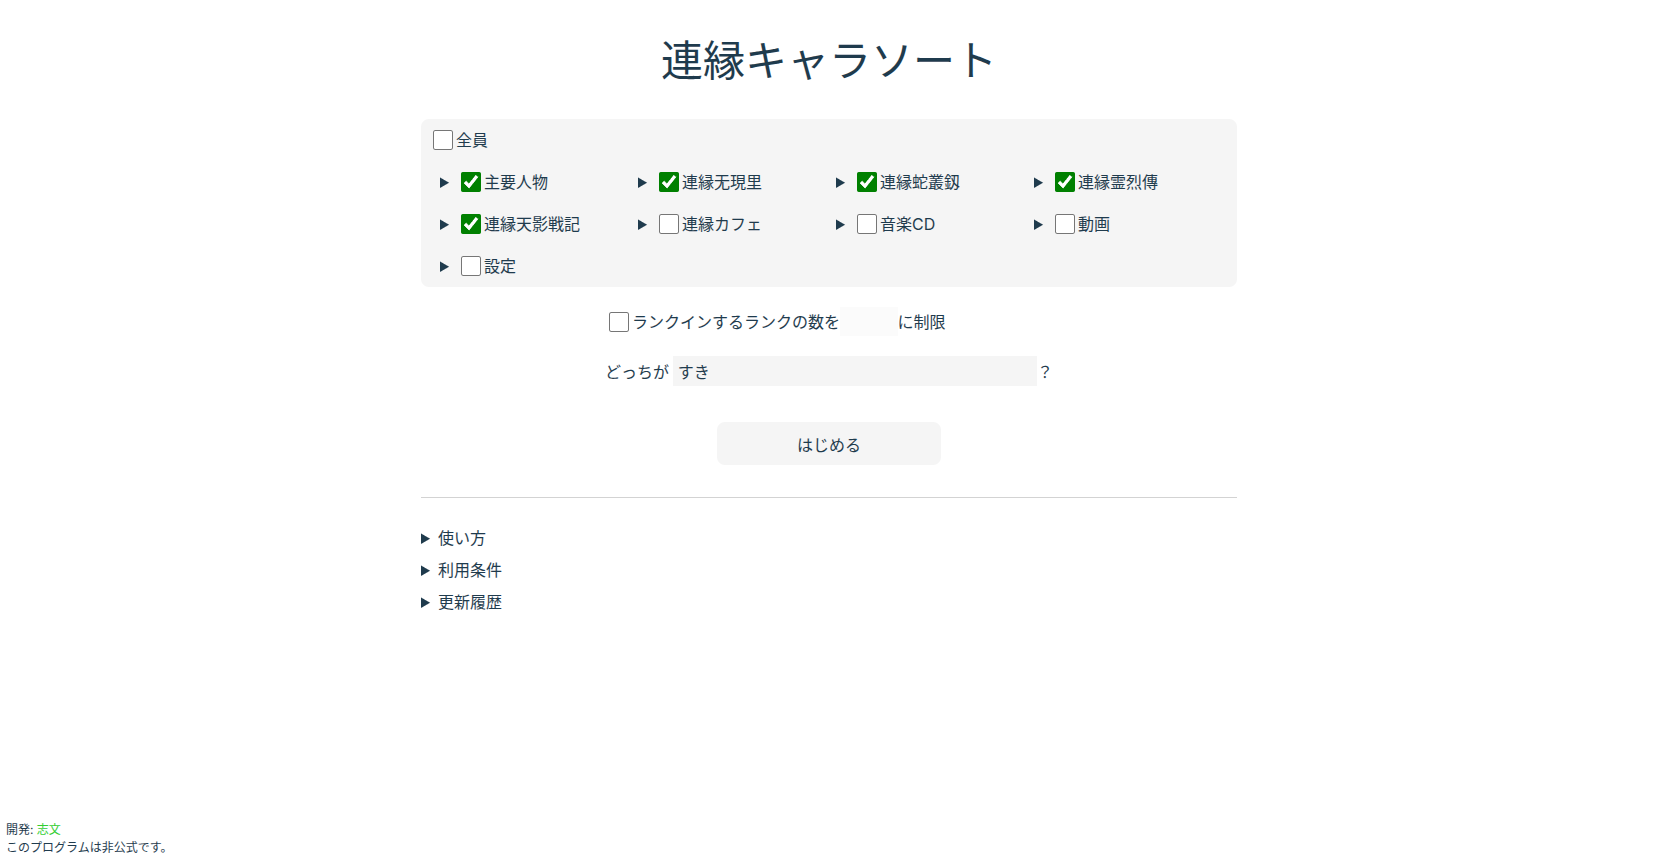Open the developer 志文 link
Viewport: 1658px width, 858px height.
tap(49, 829)
